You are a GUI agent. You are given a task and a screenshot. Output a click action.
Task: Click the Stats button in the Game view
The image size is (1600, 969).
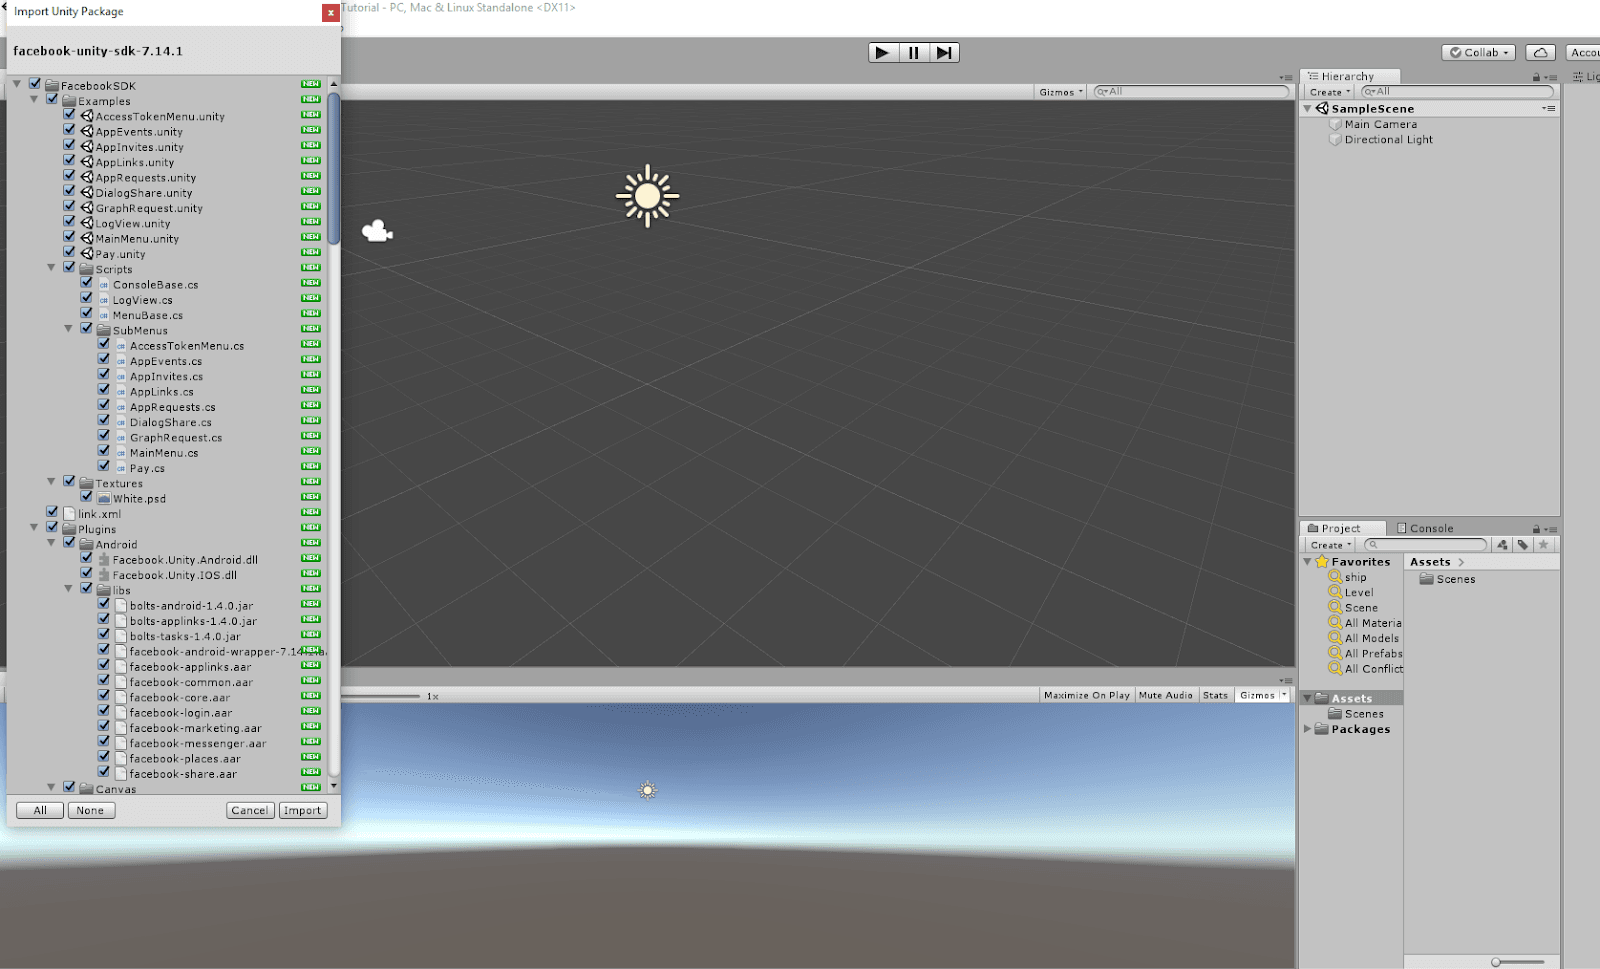point(1215,694)
